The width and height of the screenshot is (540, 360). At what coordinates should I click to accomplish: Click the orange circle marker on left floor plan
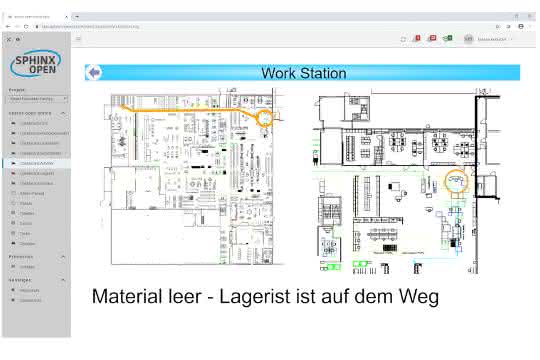coord(264,118)
